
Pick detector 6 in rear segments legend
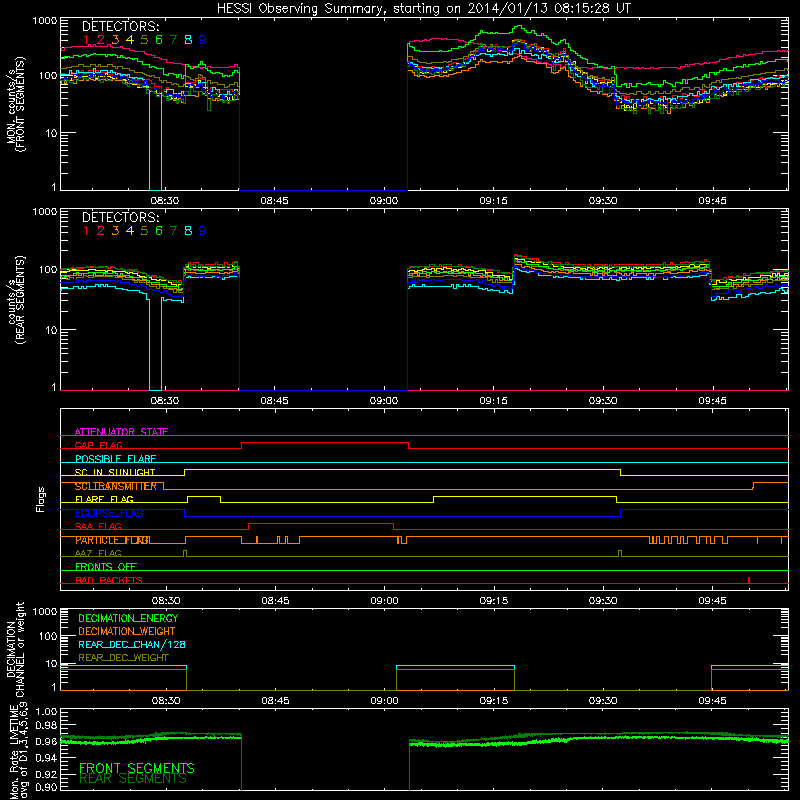click(x=159, y=231)
